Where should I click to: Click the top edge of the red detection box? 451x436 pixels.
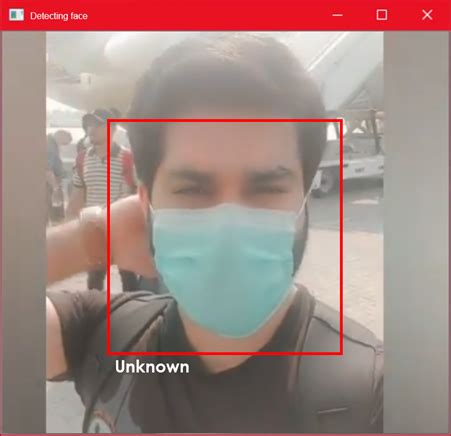(225, 121)
